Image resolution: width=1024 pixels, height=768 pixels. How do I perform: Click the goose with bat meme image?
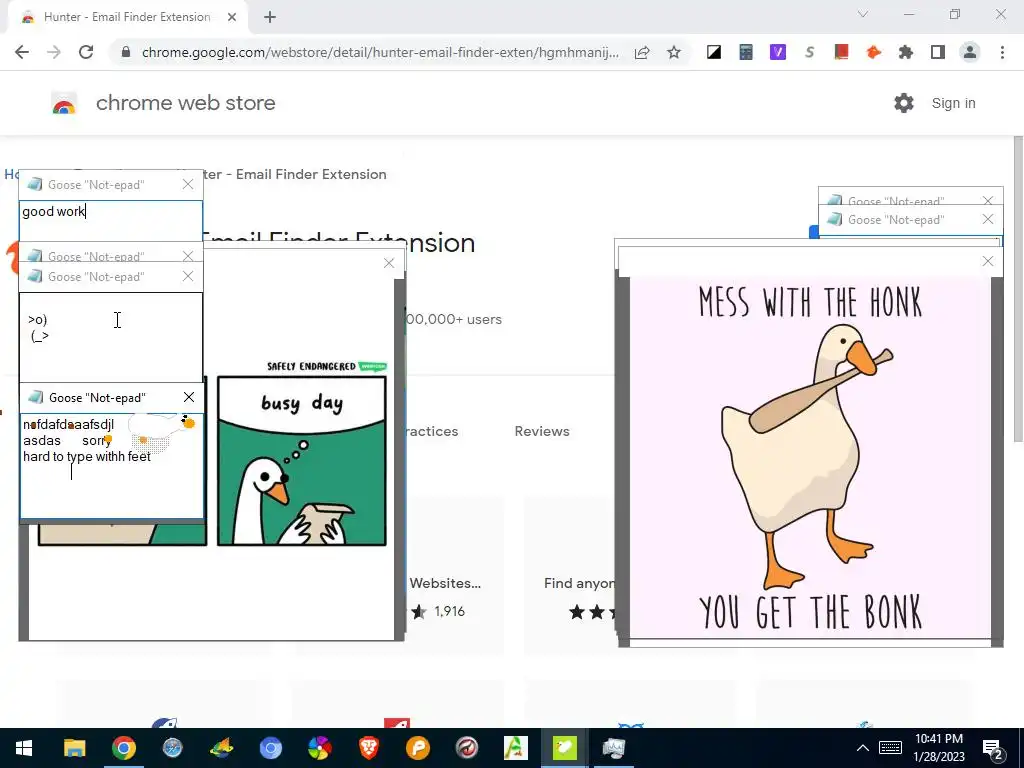click(x=810, y=457)
